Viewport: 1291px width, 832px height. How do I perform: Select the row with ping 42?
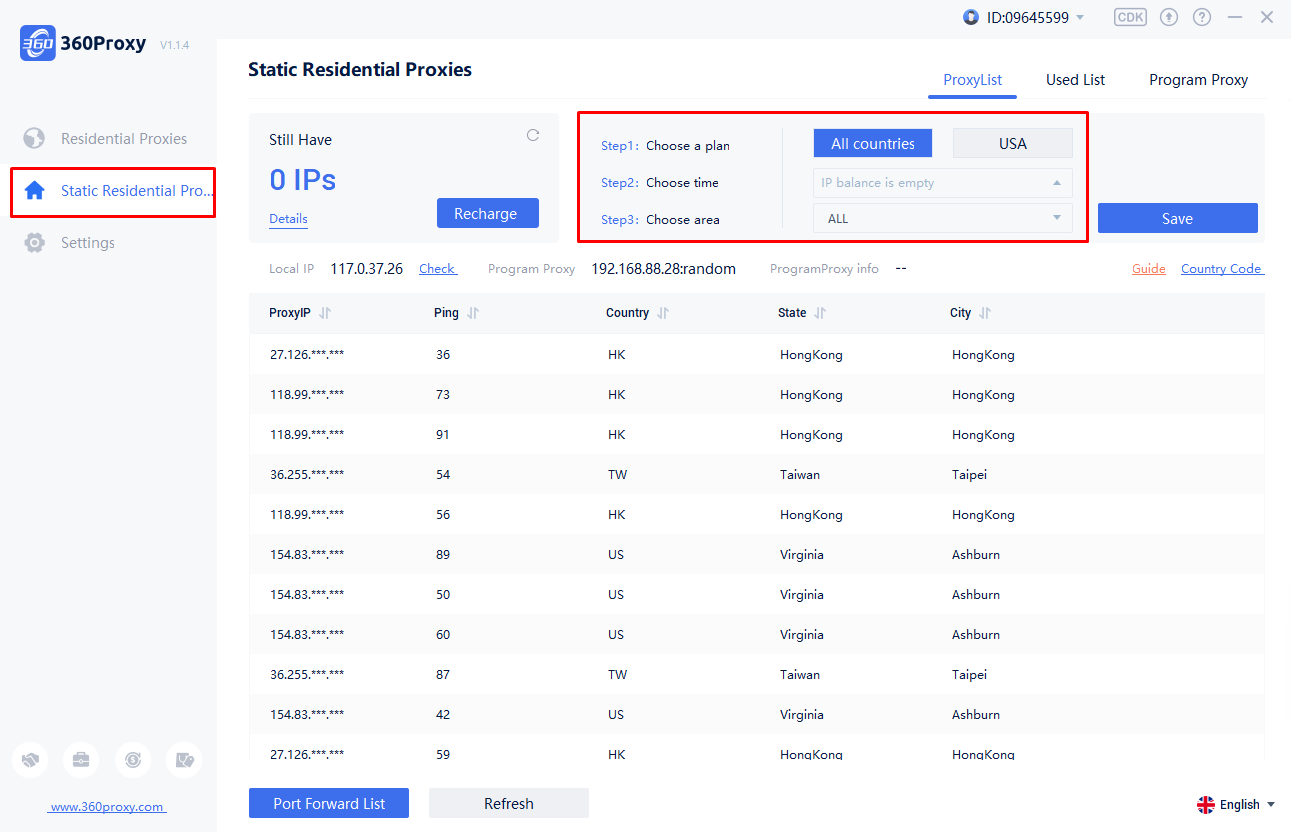pyautogui.click(x=756, y=715)
